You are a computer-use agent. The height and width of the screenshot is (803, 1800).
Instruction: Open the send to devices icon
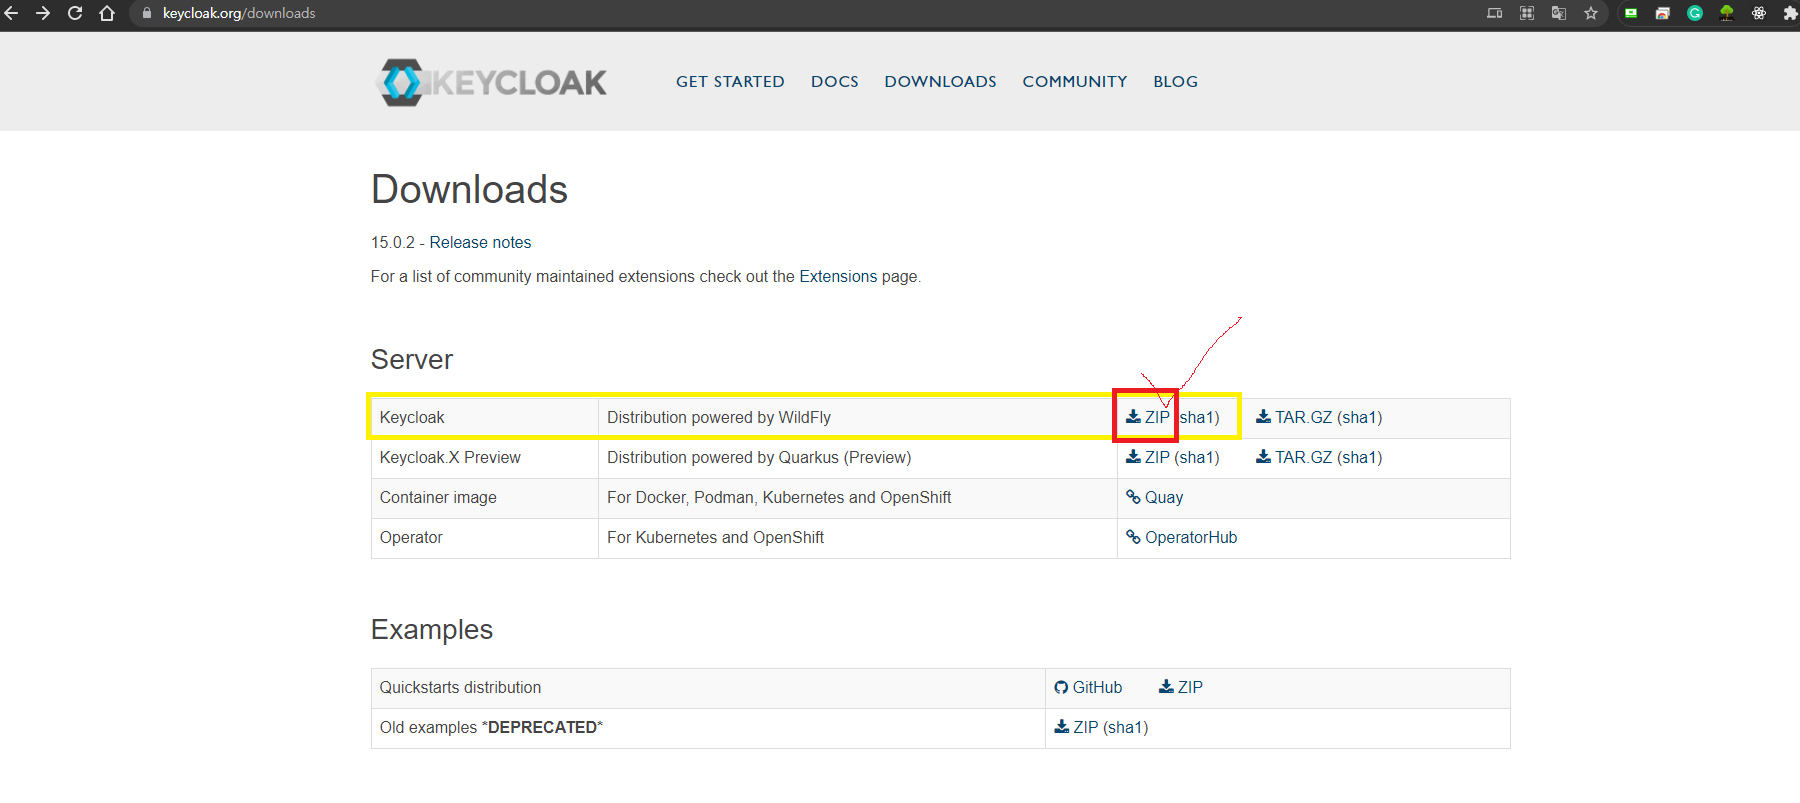point(1495,13)
